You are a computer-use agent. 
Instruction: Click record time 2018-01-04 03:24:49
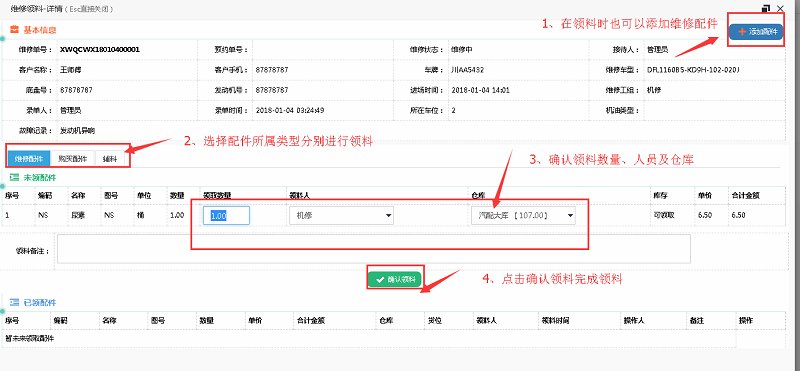click(289, 110)
